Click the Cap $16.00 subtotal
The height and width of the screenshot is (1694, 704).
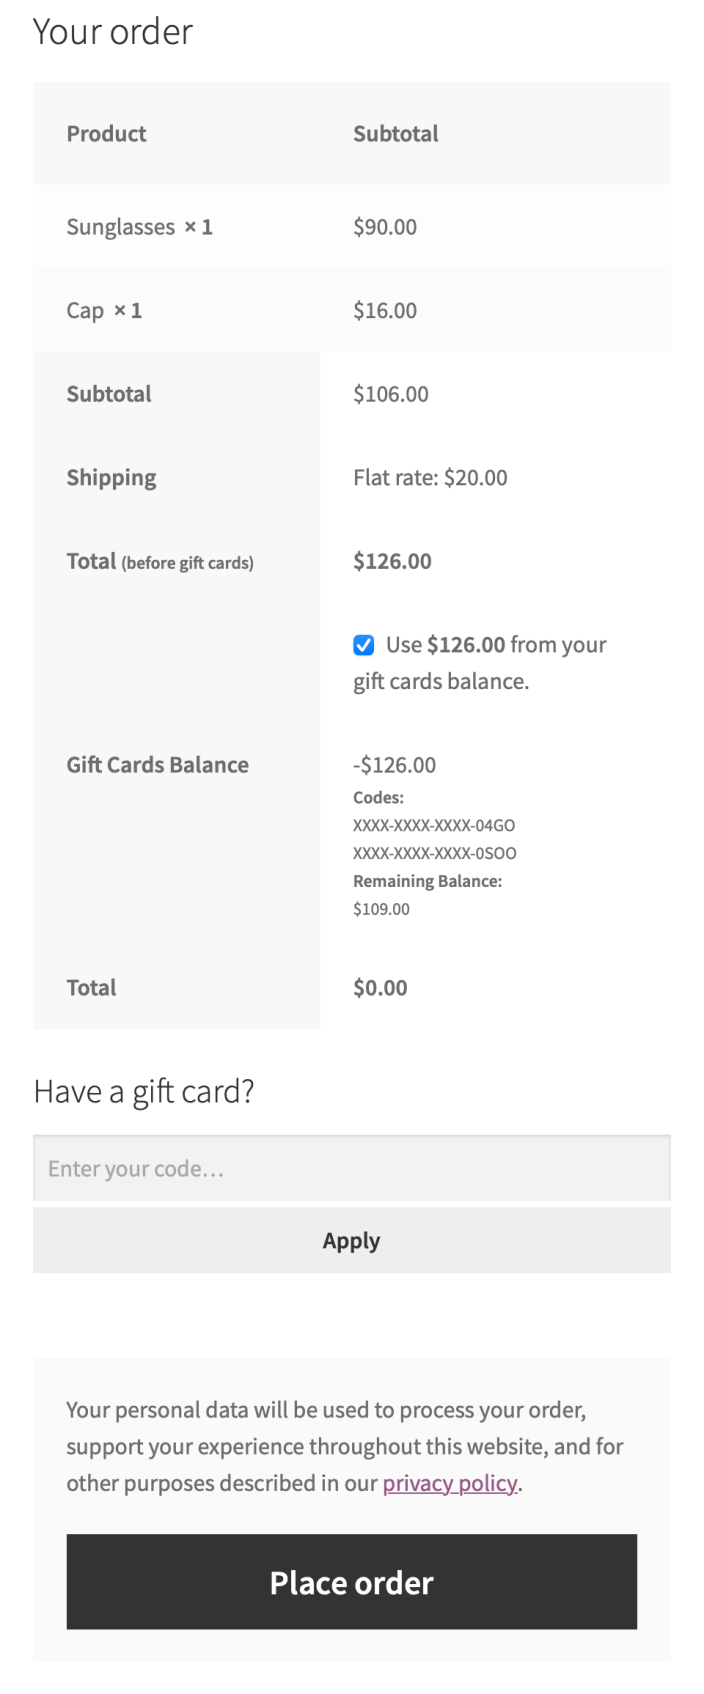click(x=385, y=310)
